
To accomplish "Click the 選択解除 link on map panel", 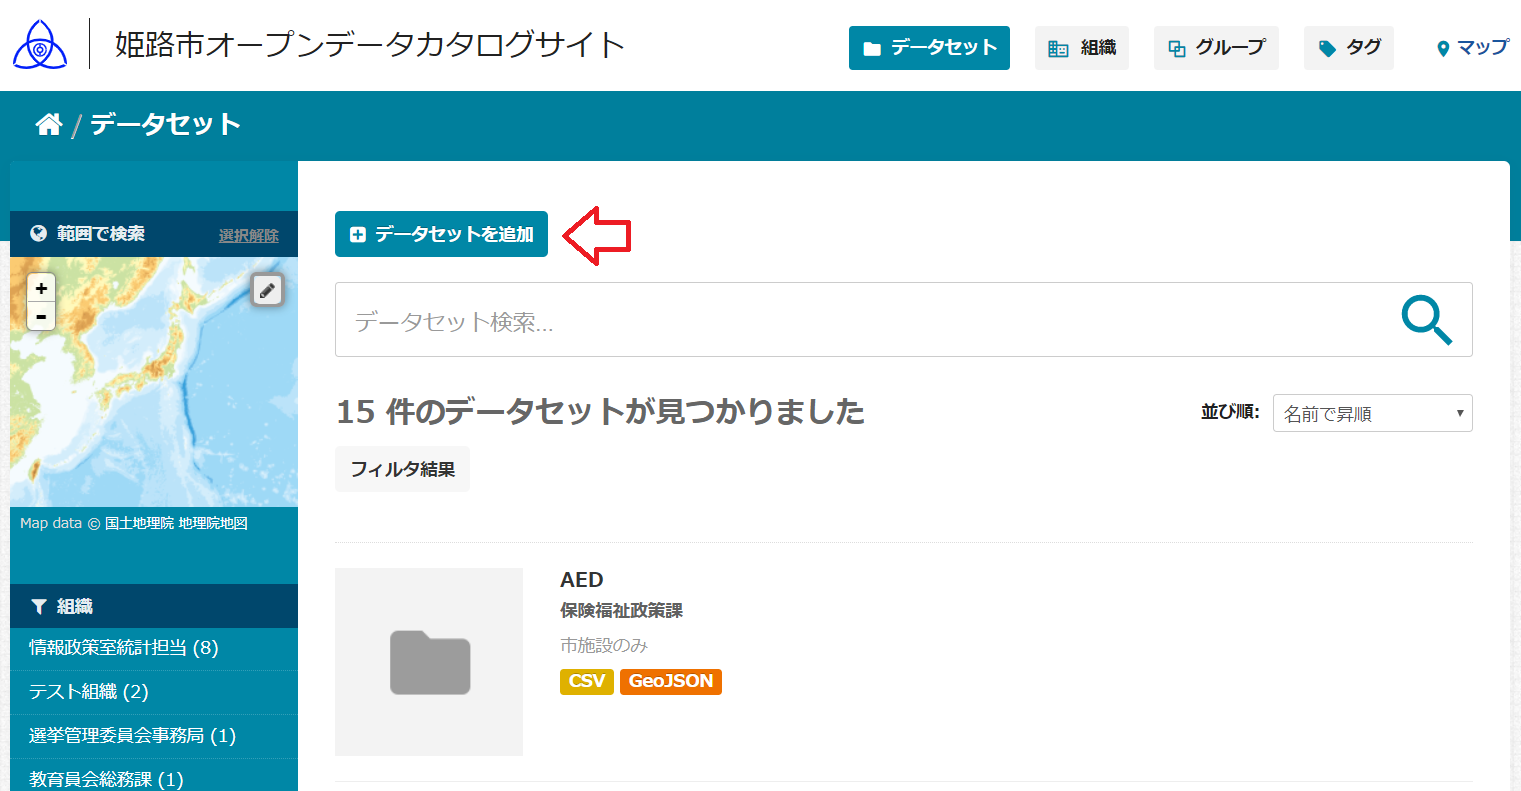I will [248, 235].
